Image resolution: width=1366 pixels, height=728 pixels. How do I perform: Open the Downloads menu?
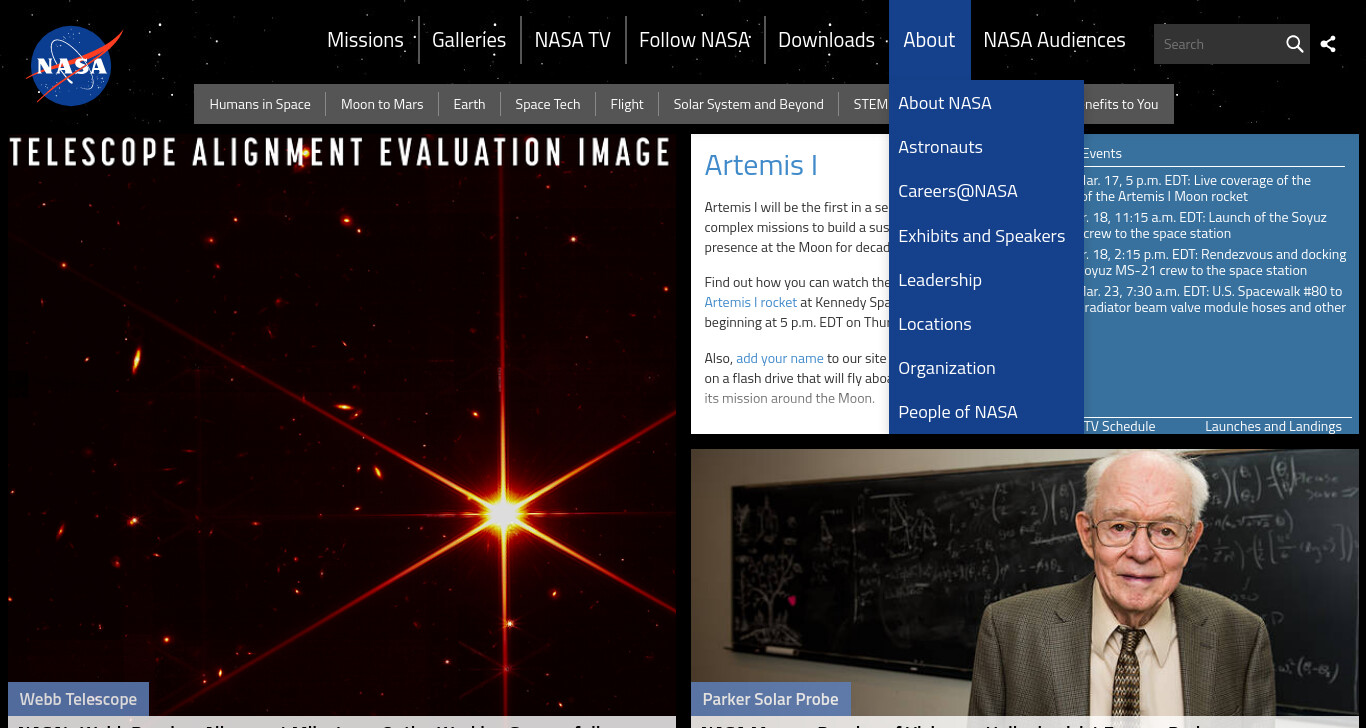coord(826,40)
